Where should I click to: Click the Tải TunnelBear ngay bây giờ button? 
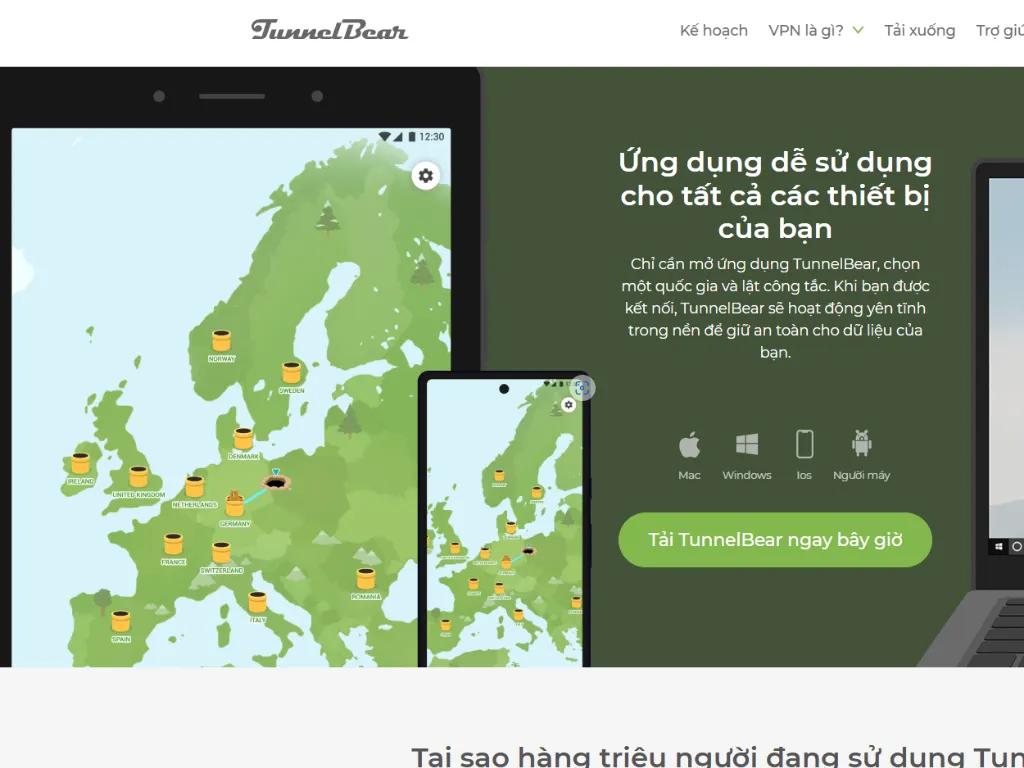(775, 539)
